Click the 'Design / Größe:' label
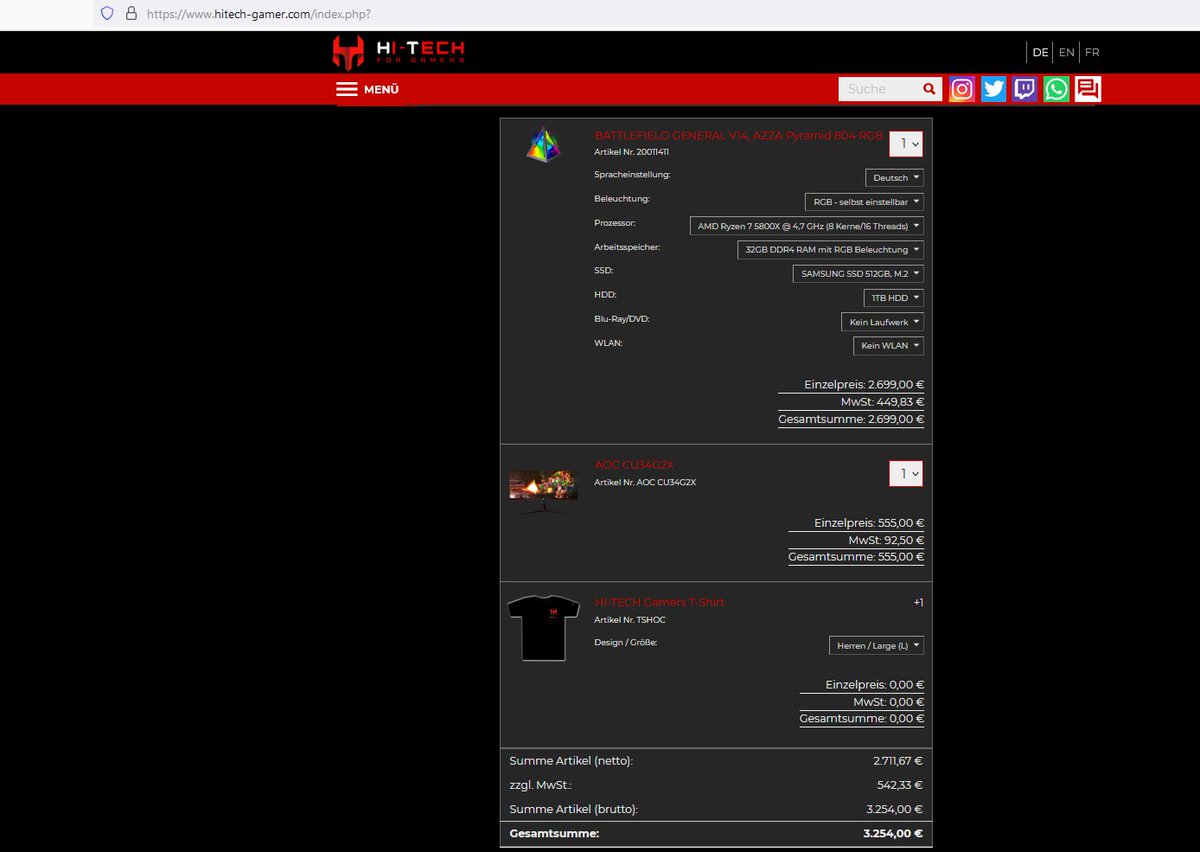 coord(625,642)
